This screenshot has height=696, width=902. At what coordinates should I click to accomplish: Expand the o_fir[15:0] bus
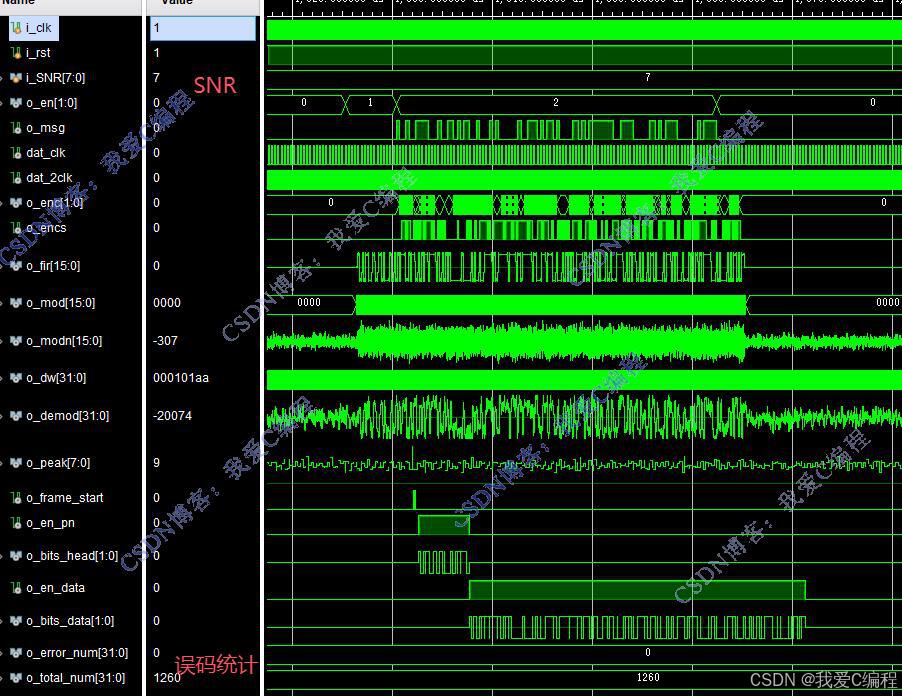coord(2,266)
